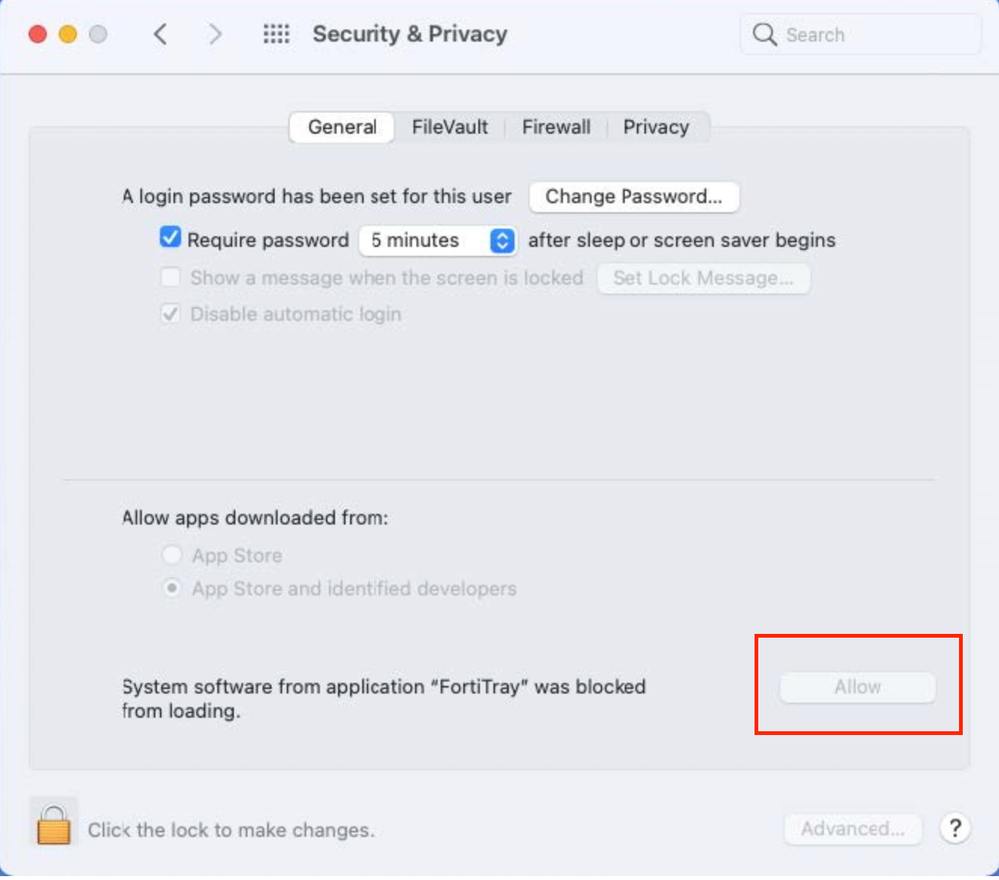999x880 pixels.
Task: Select App Store and identified developers option
Action: (x=173, y=589)
